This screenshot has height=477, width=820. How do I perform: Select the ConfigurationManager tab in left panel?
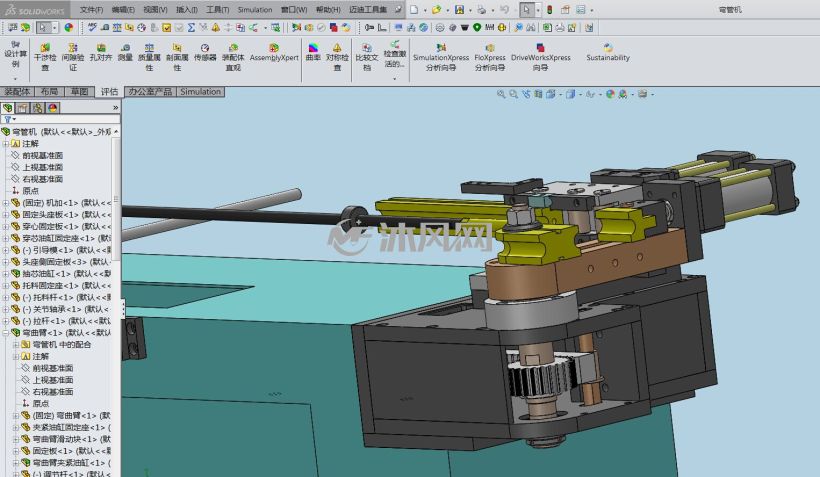38,108
